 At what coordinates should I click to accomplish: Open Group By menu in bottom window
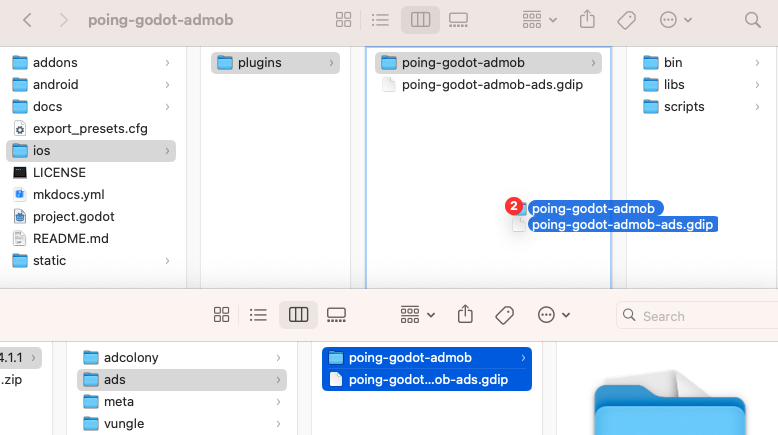(418, 315)
